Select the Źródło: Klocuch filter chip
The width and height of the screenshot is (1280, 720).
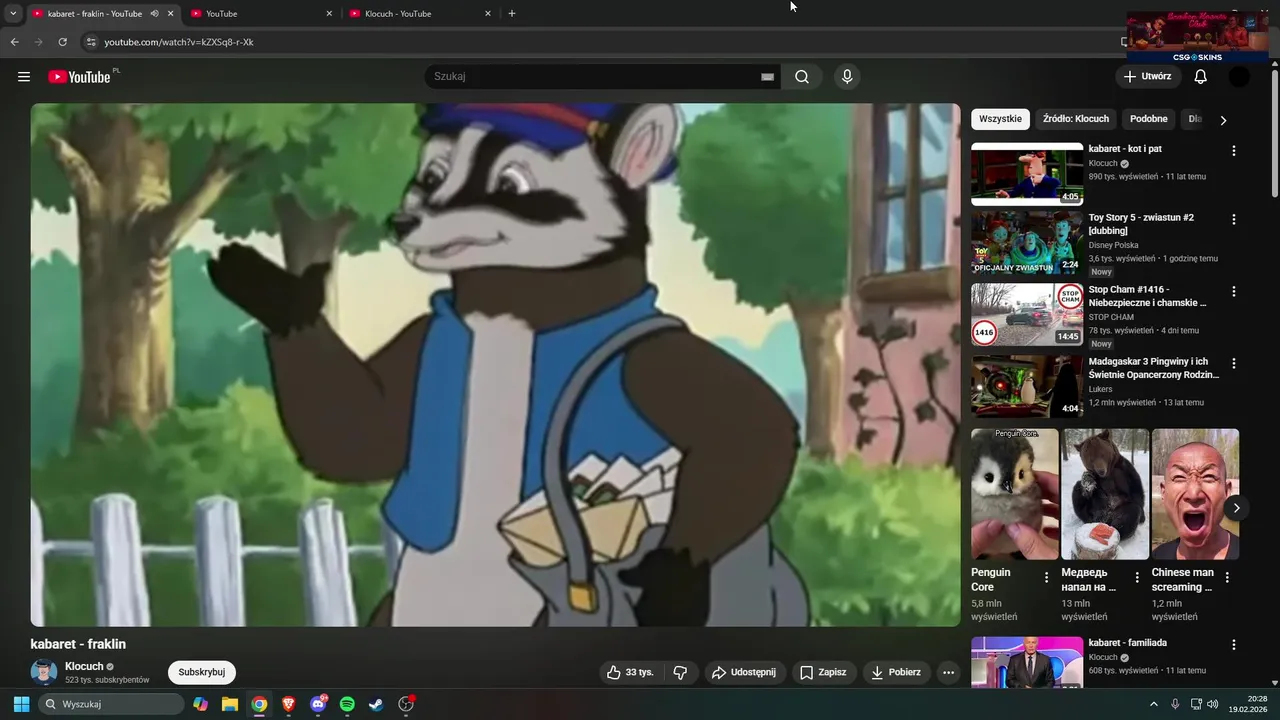tap(1076, 119)
